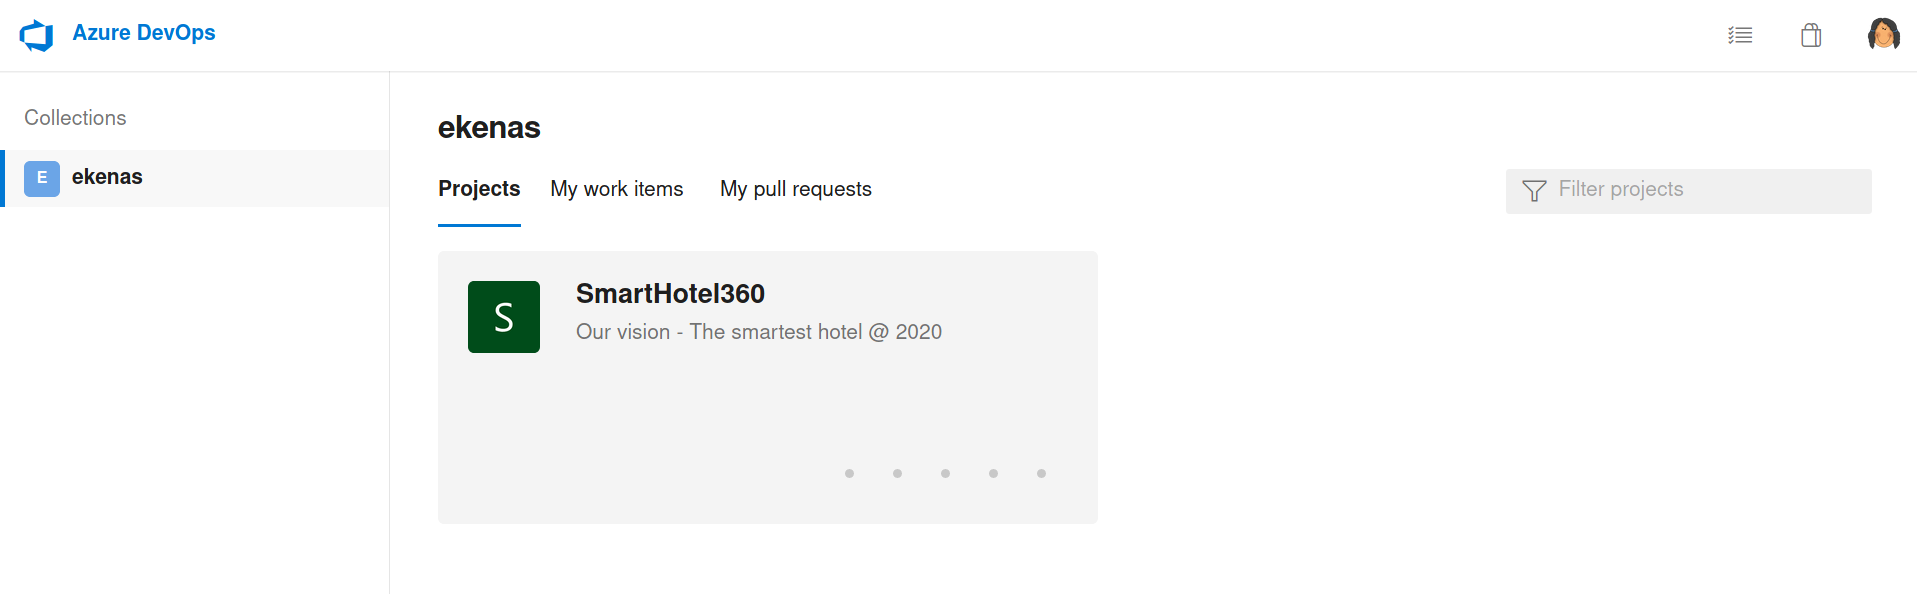
Task: Open the Marketplace shopping bag icon
Action: 1811,35
